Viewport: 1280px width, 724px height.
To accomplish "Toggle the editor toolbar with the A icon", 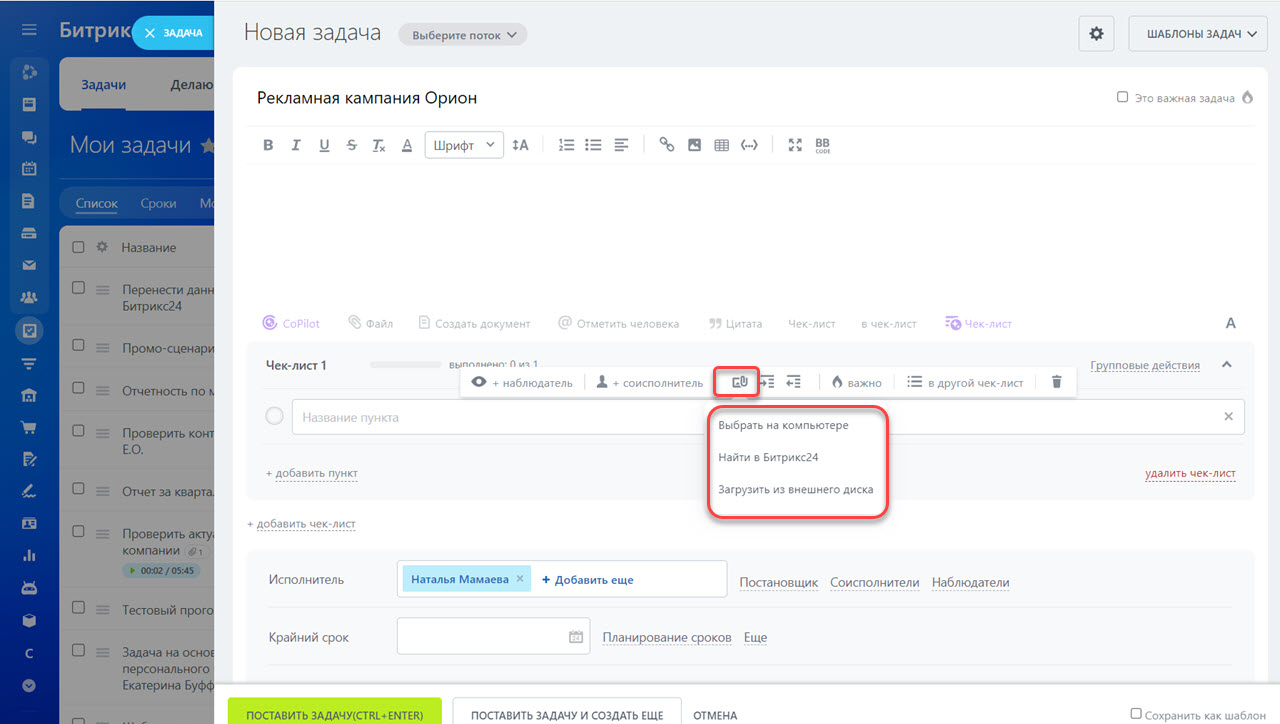I will point(1231,323).
